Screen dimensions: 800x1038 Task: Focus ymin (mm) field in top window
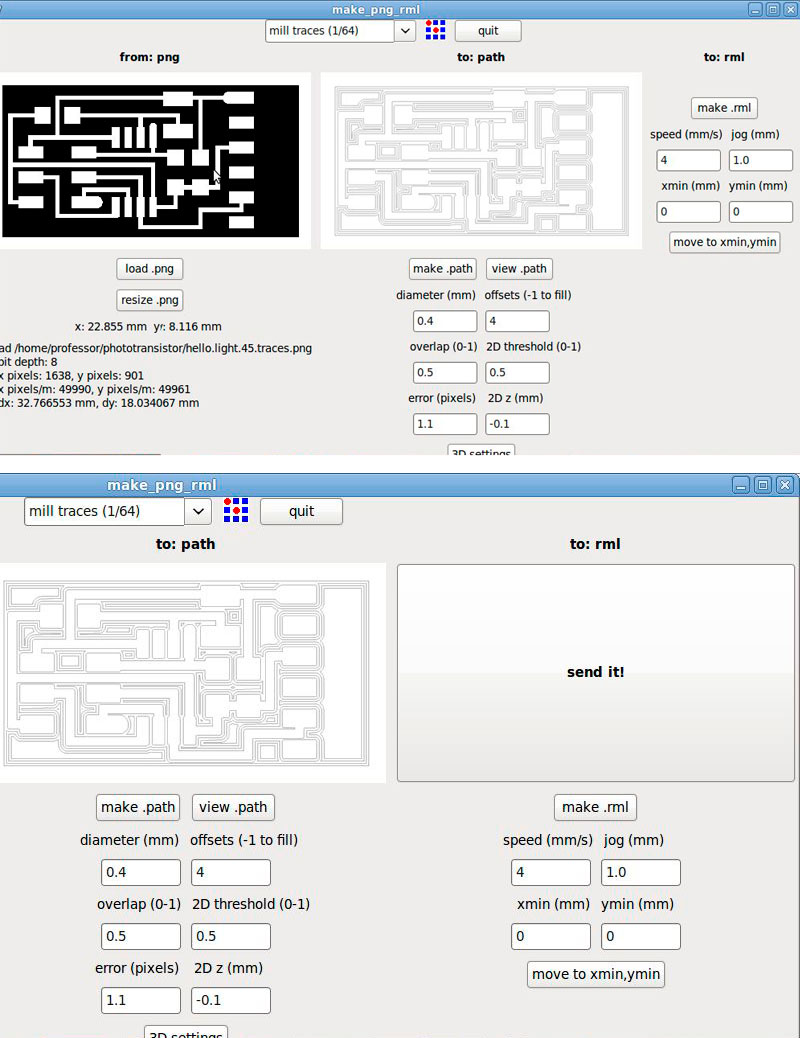pyautogui.click(x=761, y=212)
